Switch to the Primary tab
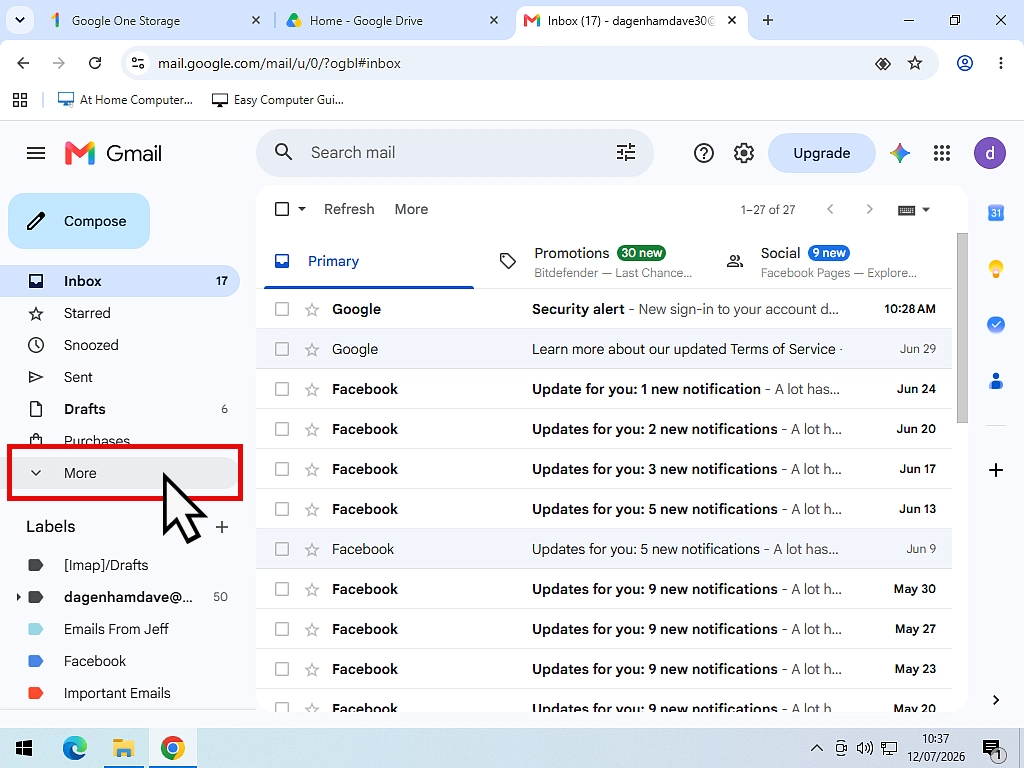Image resolution: width=1024 pixels, height=768 pixels. coord(369,261)
